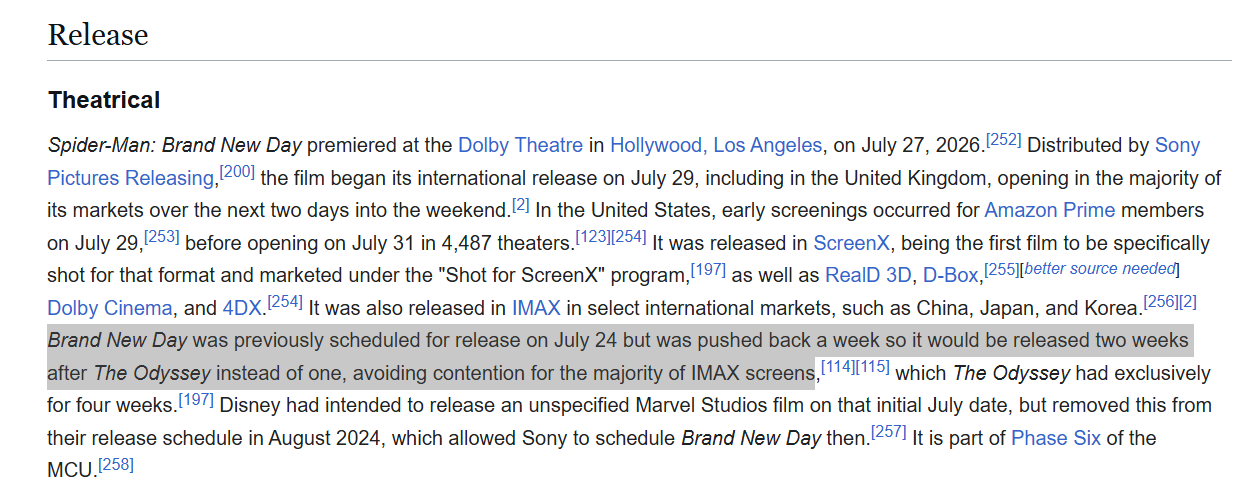Open the D-Box link
1238x491 pixels.
pyautogui.click(x=951, y=275)
